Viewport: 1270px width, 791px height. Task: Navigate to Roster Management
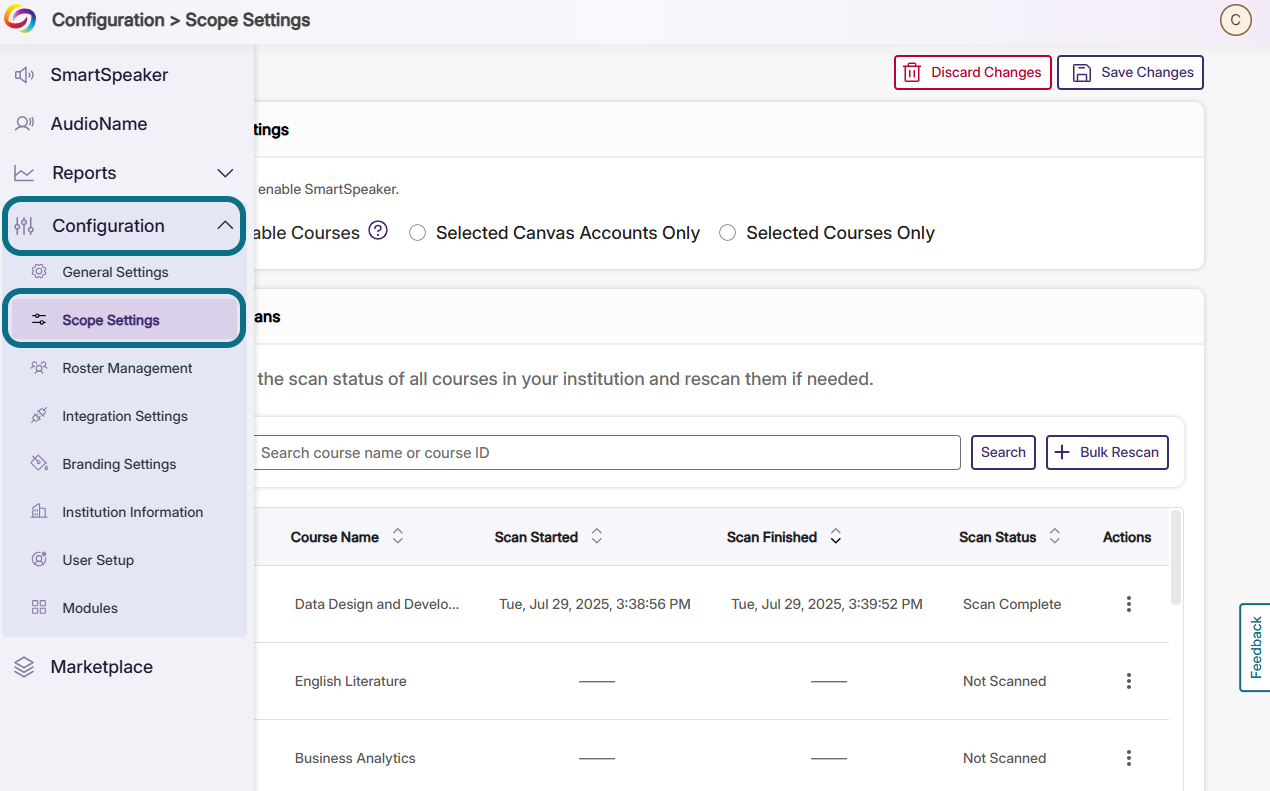[125, 368]
